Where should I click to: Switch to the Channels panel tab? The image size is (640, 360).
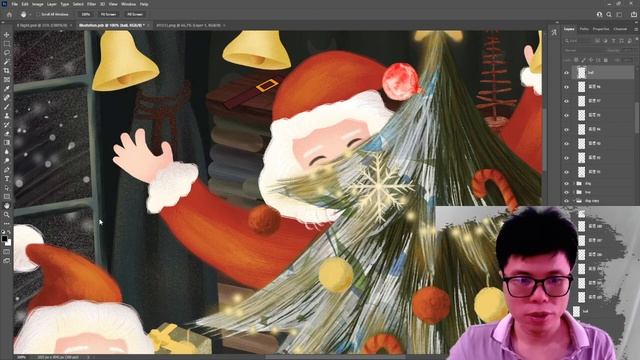click(x=620, y=29)
